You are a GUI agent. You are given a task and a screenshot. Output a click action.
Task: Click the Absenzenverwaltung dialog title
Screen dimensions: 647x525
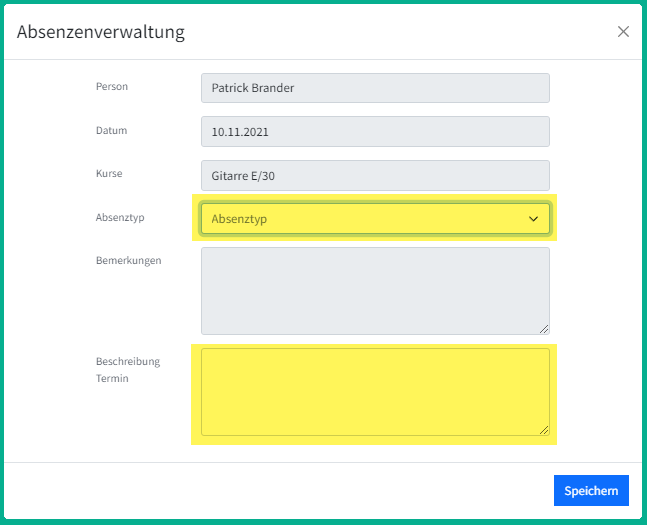[101, 32]
